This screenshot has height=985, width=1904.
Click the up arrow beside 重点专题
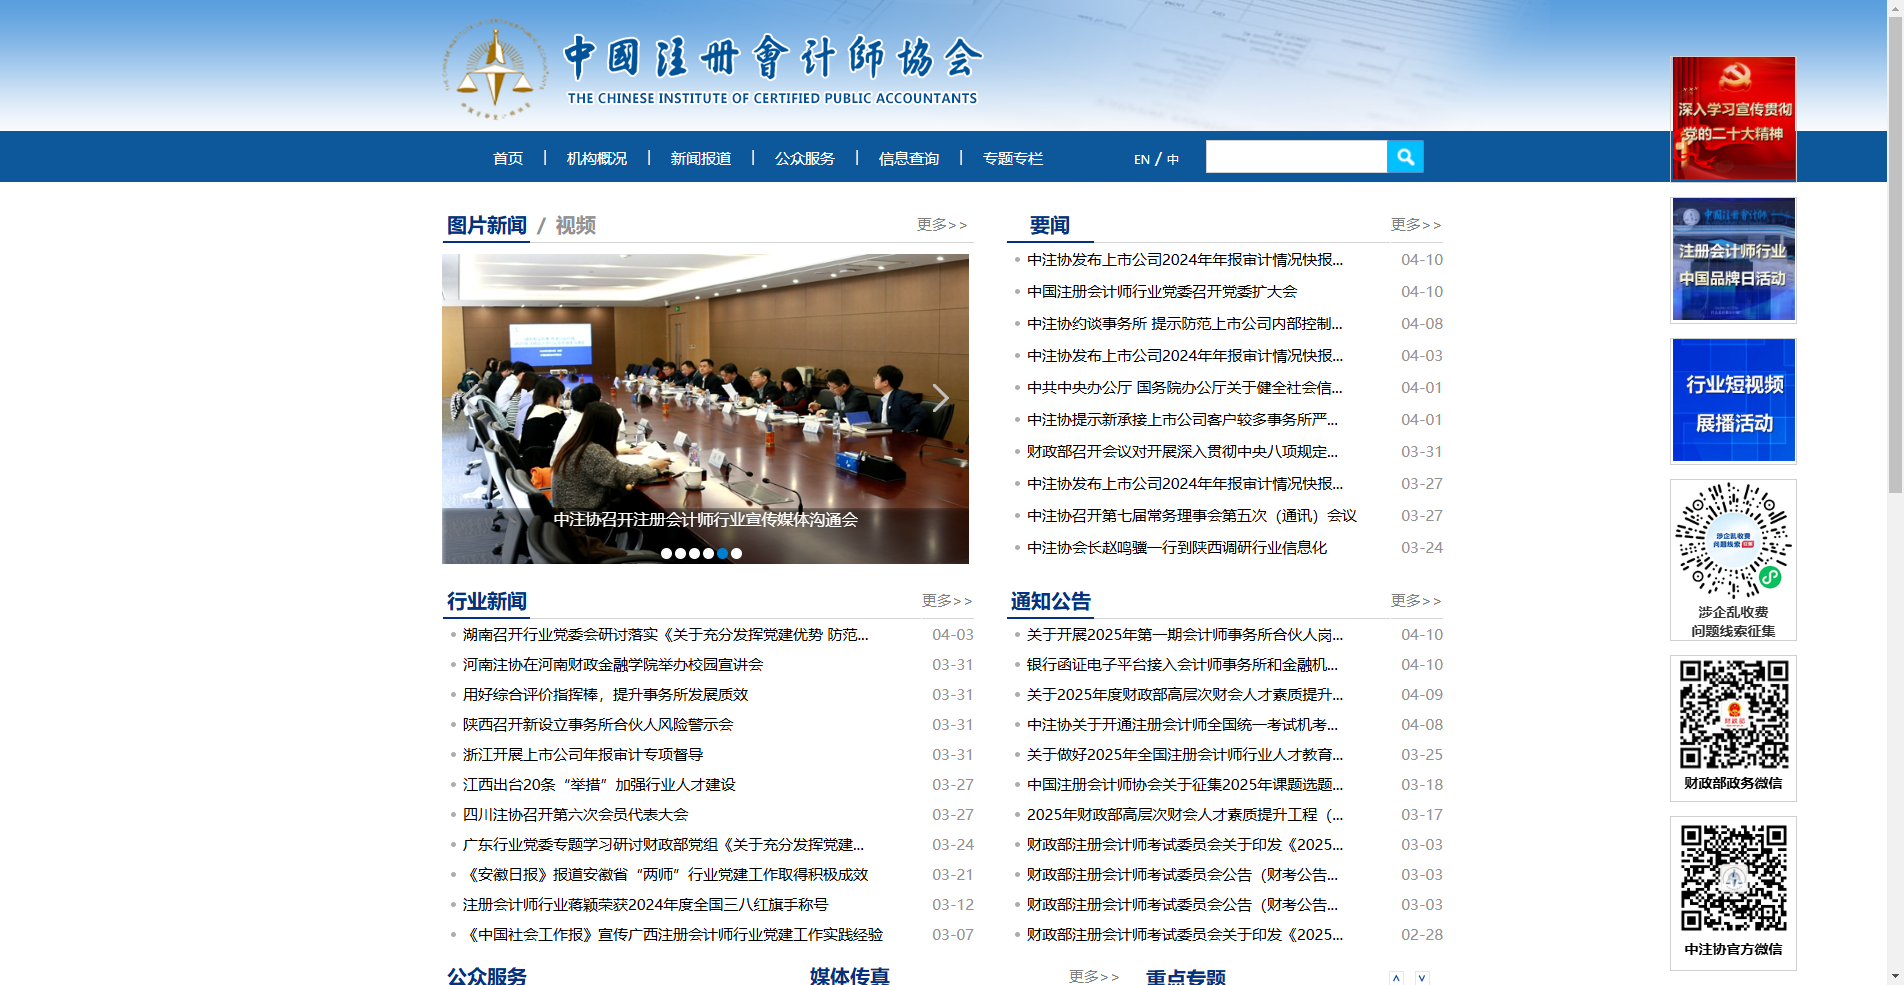(1397, 978)
